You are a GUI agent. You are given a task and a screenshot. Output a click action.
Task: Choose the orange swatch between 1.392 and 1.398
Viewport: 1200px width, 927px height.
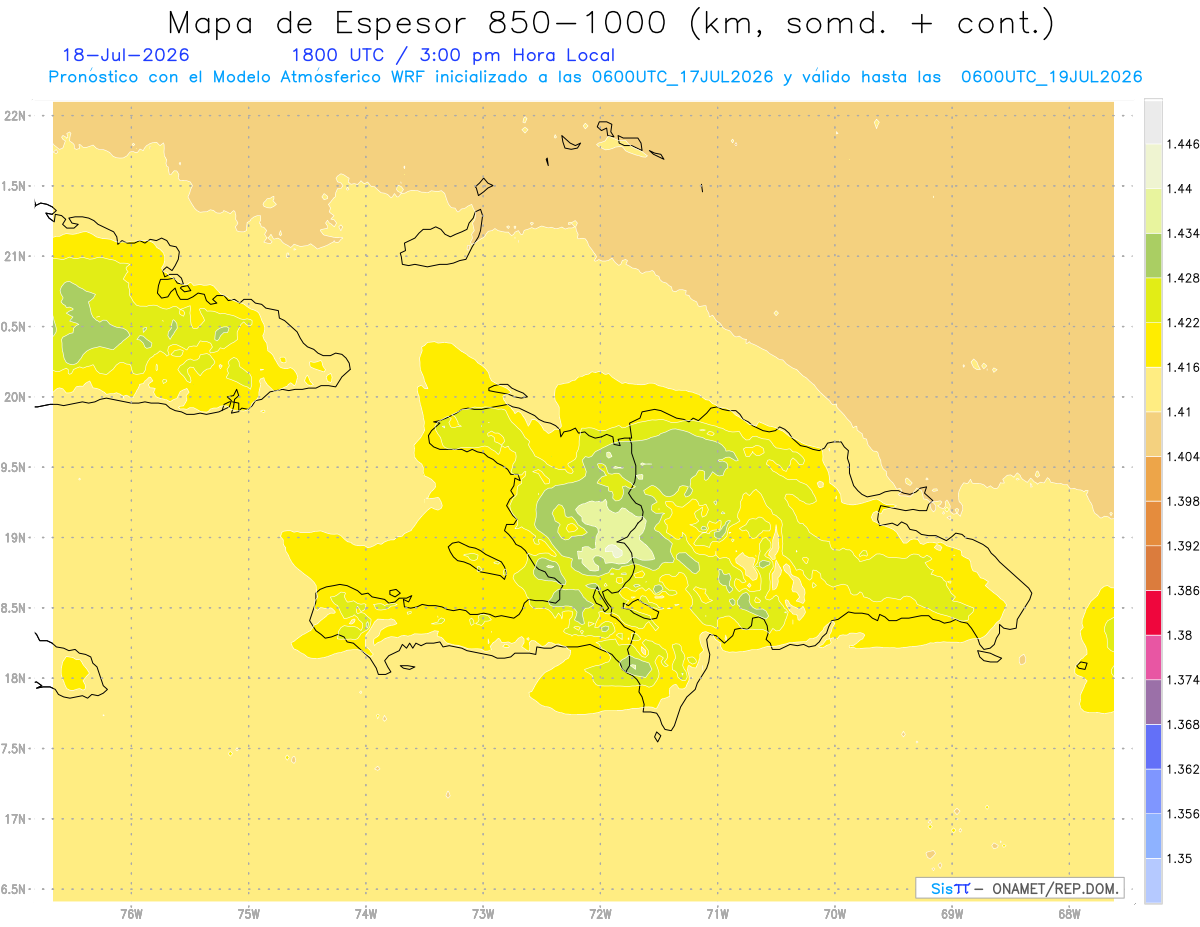coord(1153,523)
